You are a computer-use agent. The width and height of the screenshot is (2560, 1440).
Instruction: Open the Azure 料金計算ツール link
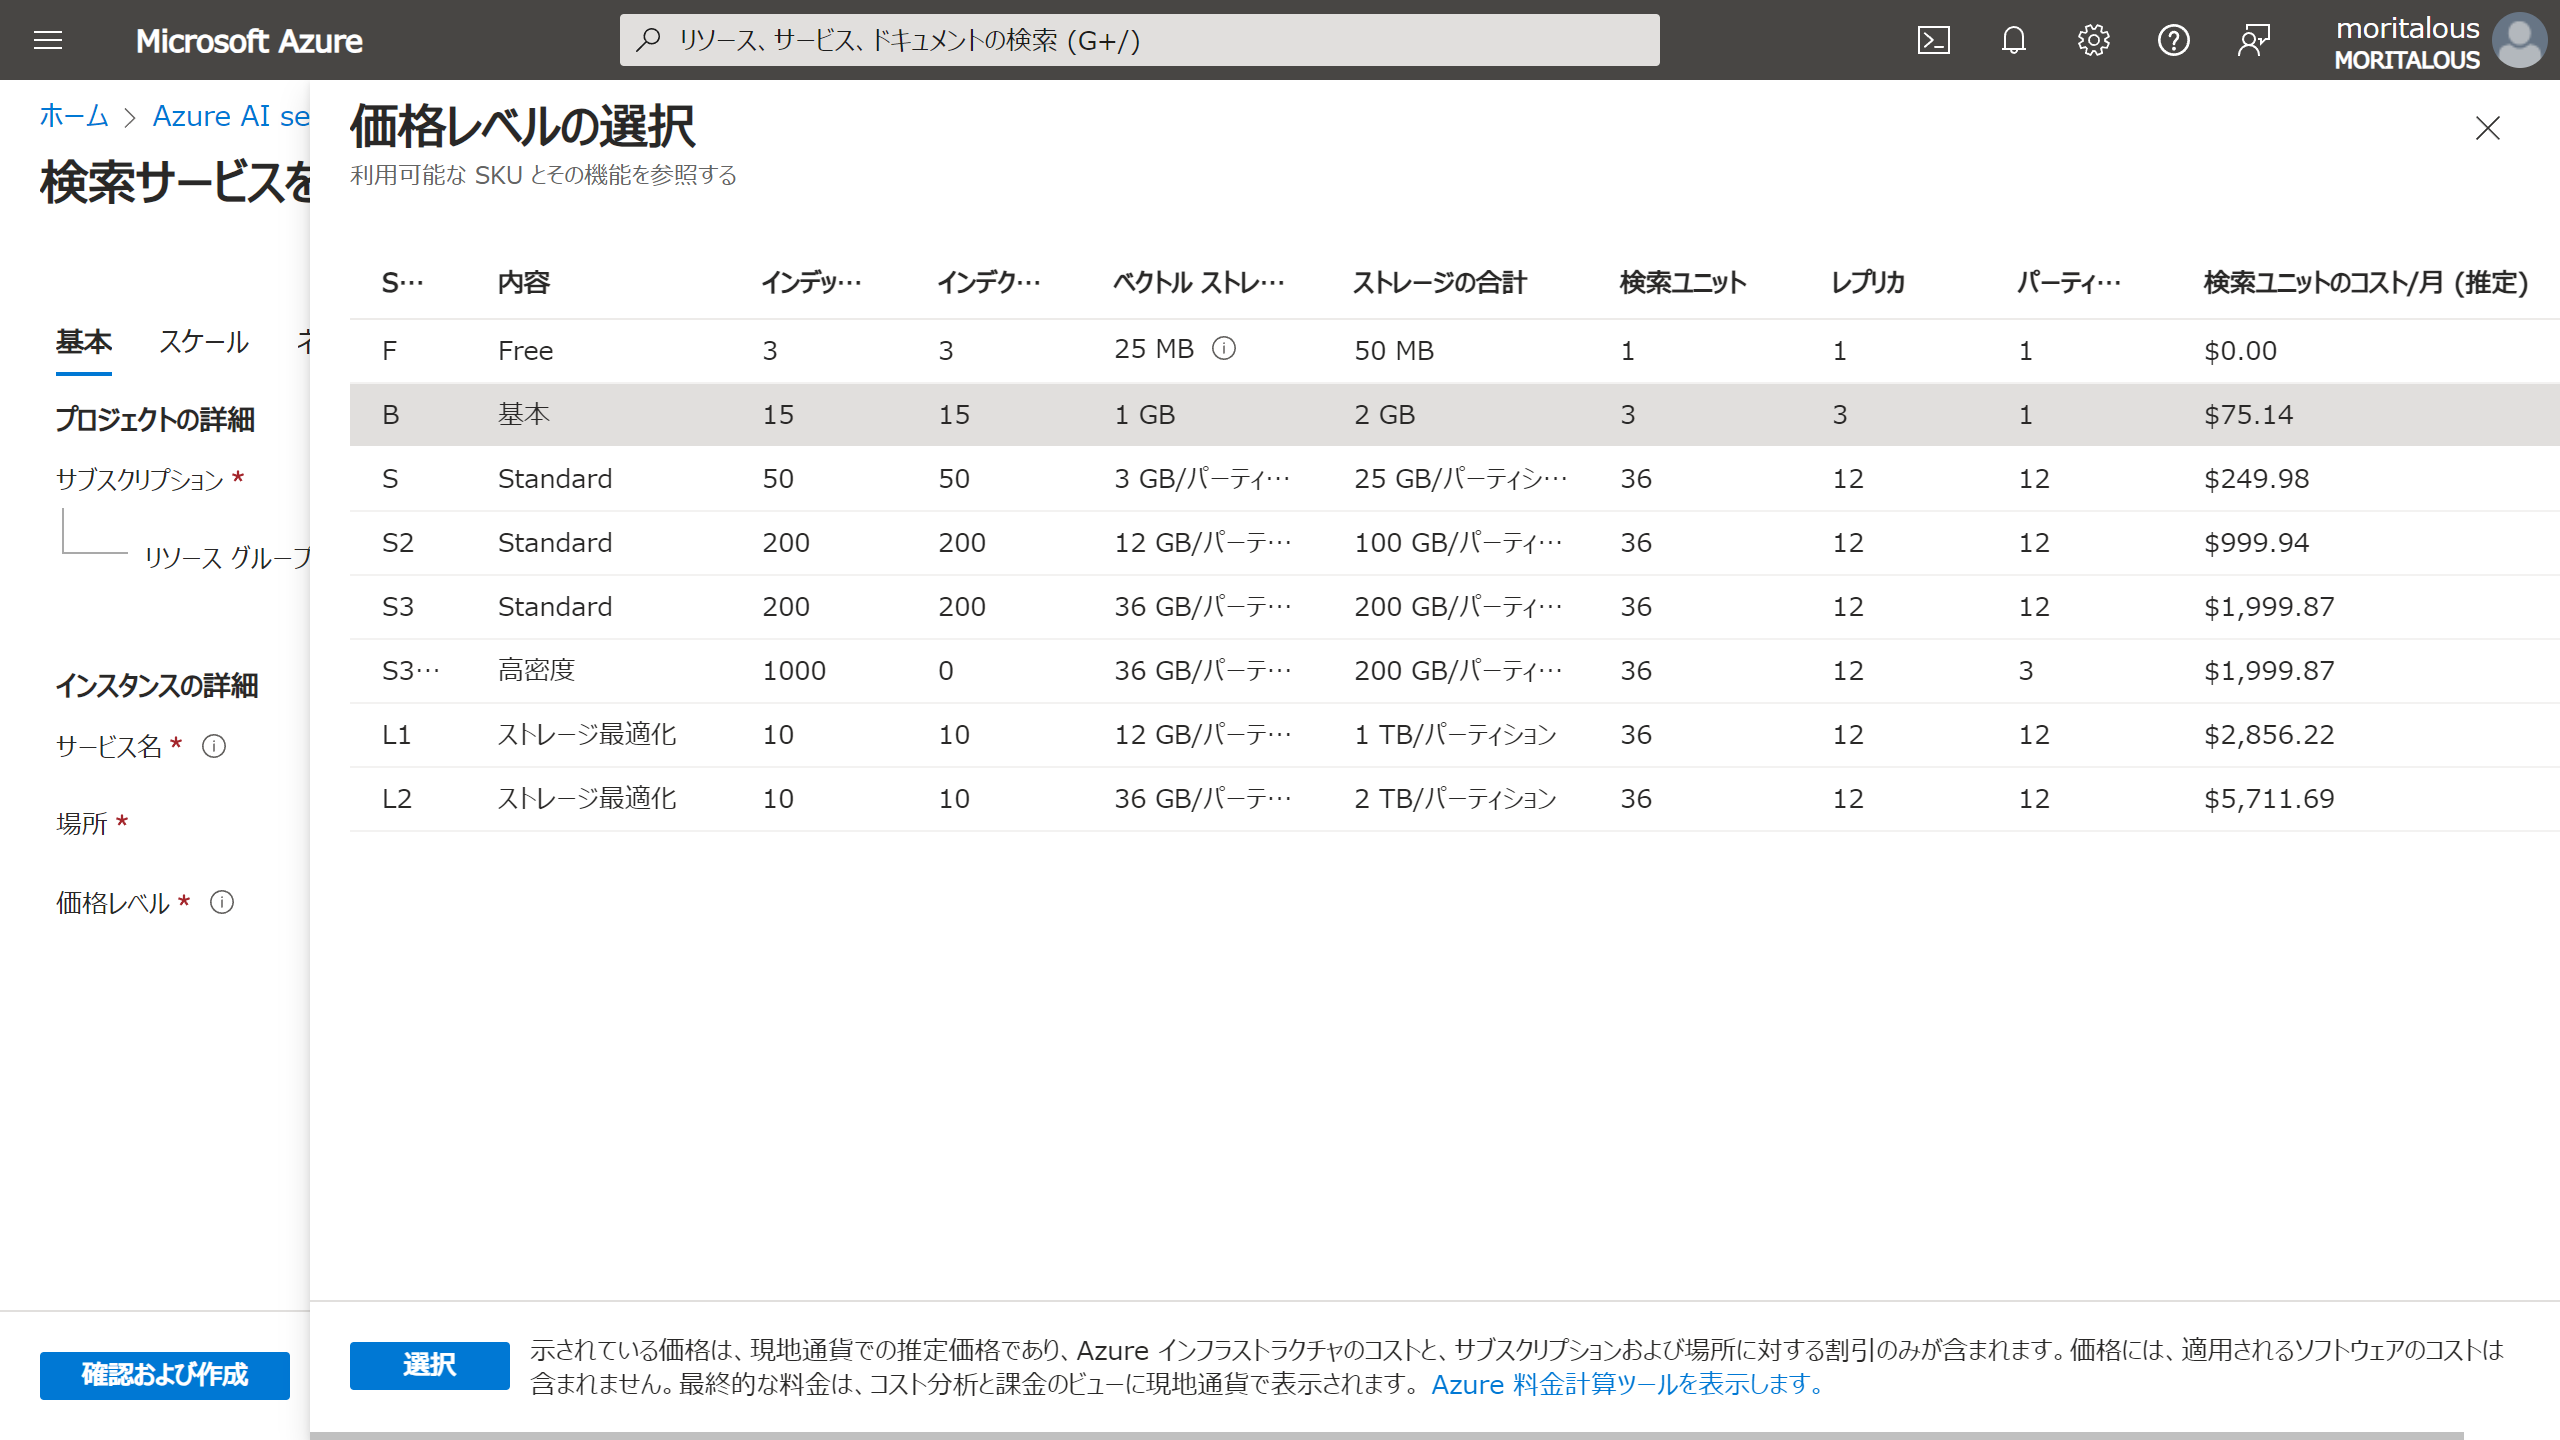coord(1626,1385)
